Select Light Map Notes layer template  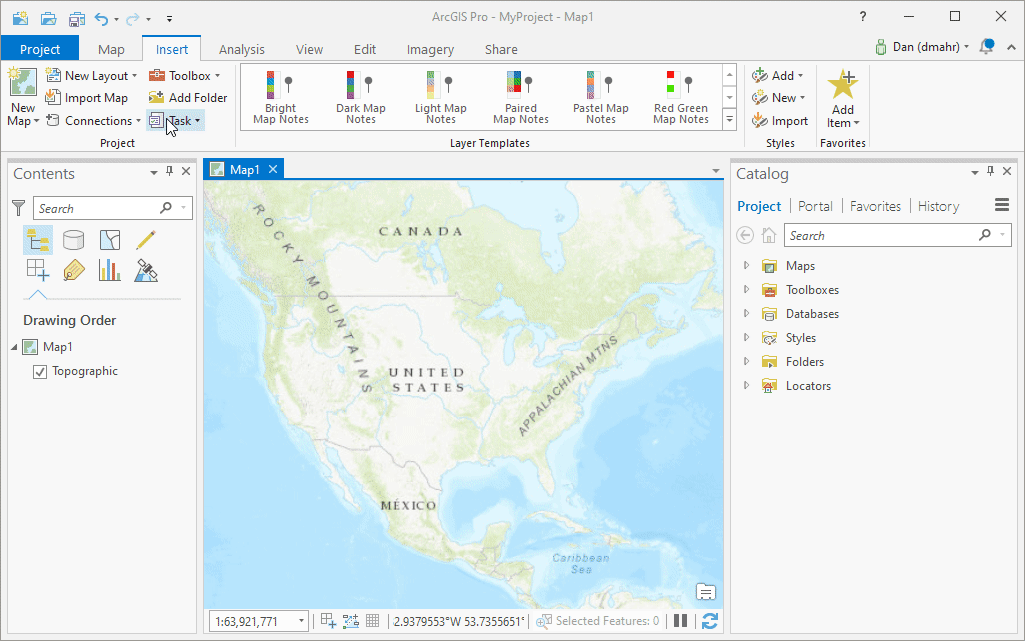click(441, 97)
